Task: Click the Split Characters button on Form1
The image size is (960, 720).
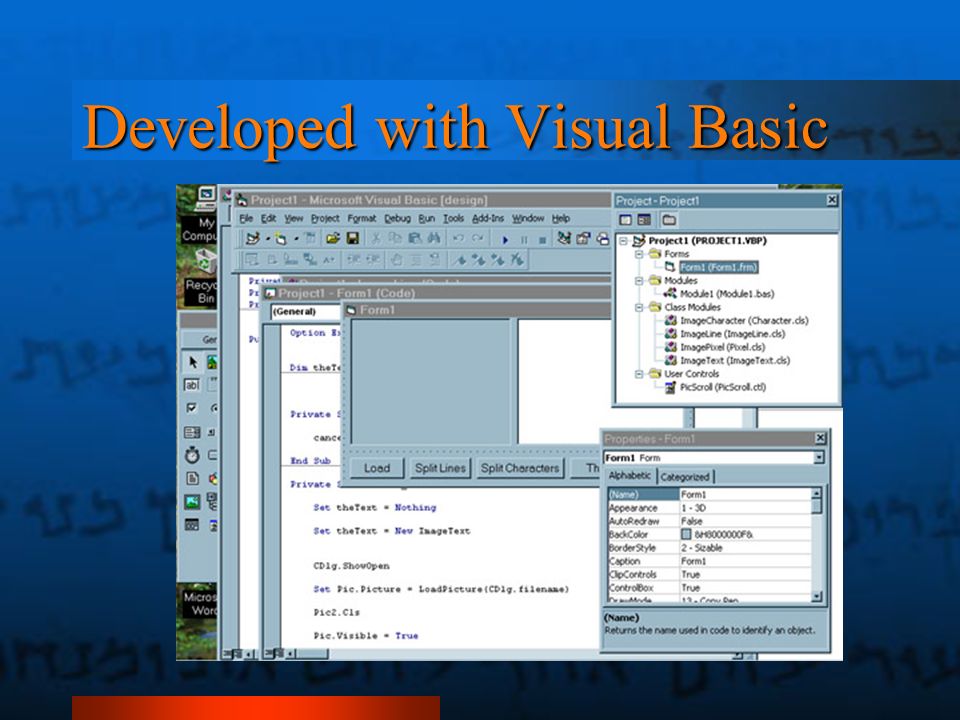Action: tap(520, 468)
